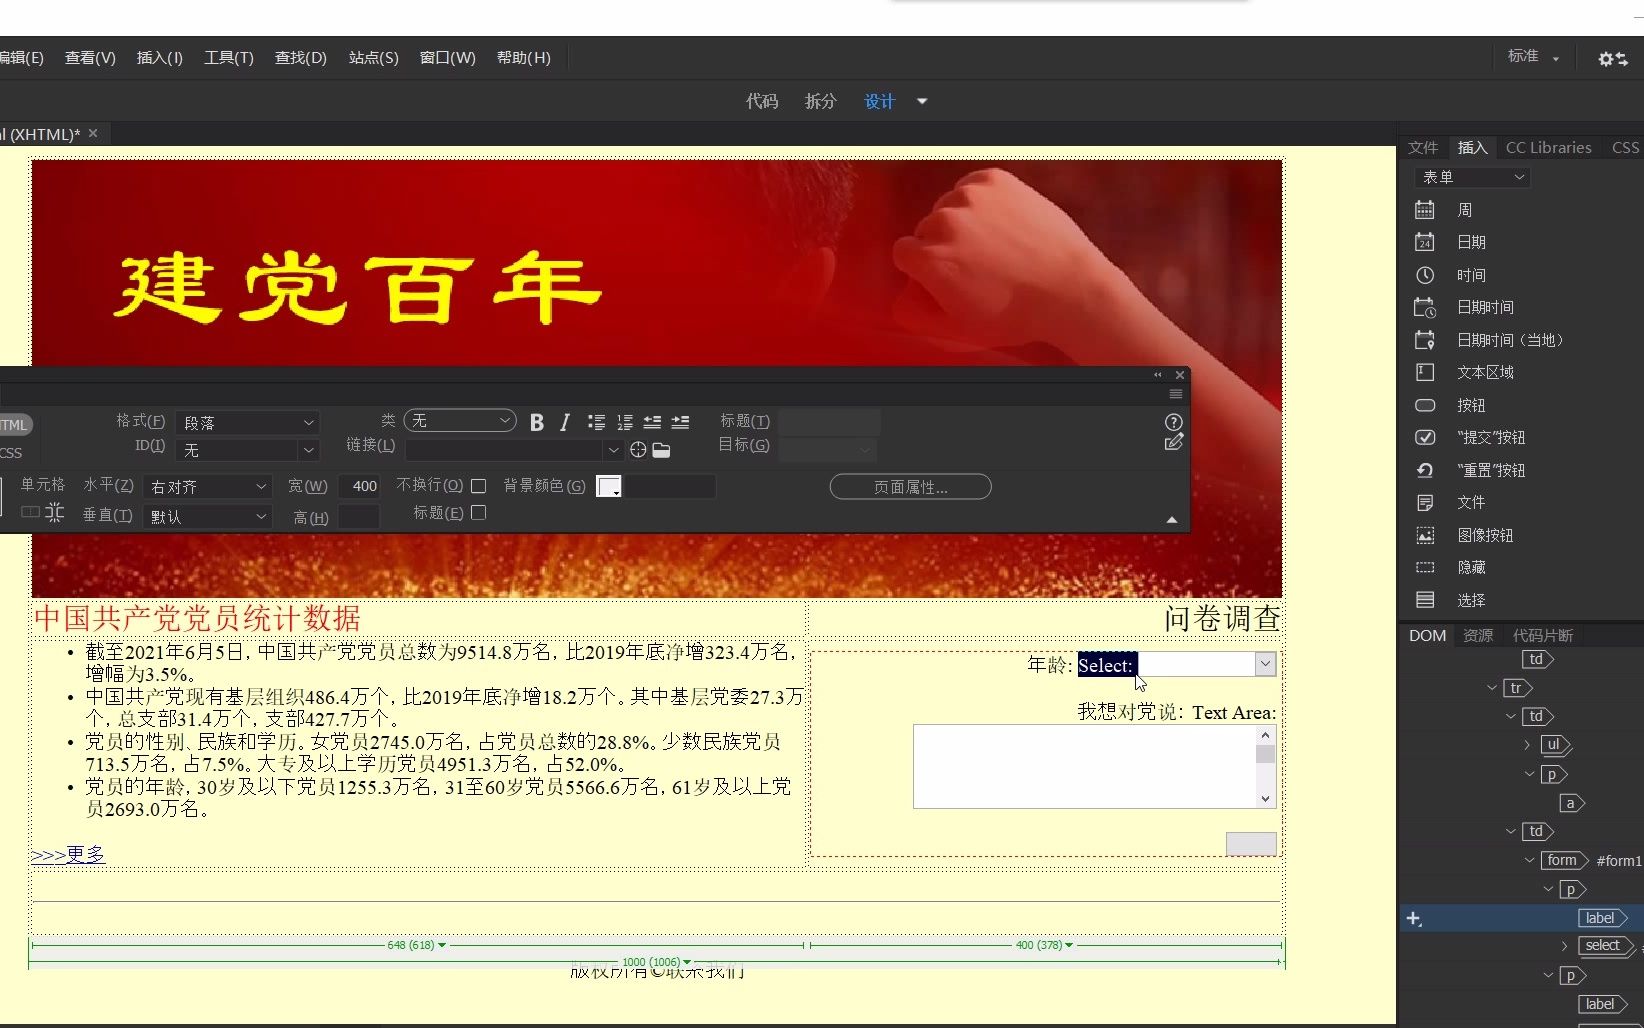This screenshot has width=1644, height=1028.
Task: Click the quick tag editor icon
Action: pyautogui.click(x=1174, y=443)
